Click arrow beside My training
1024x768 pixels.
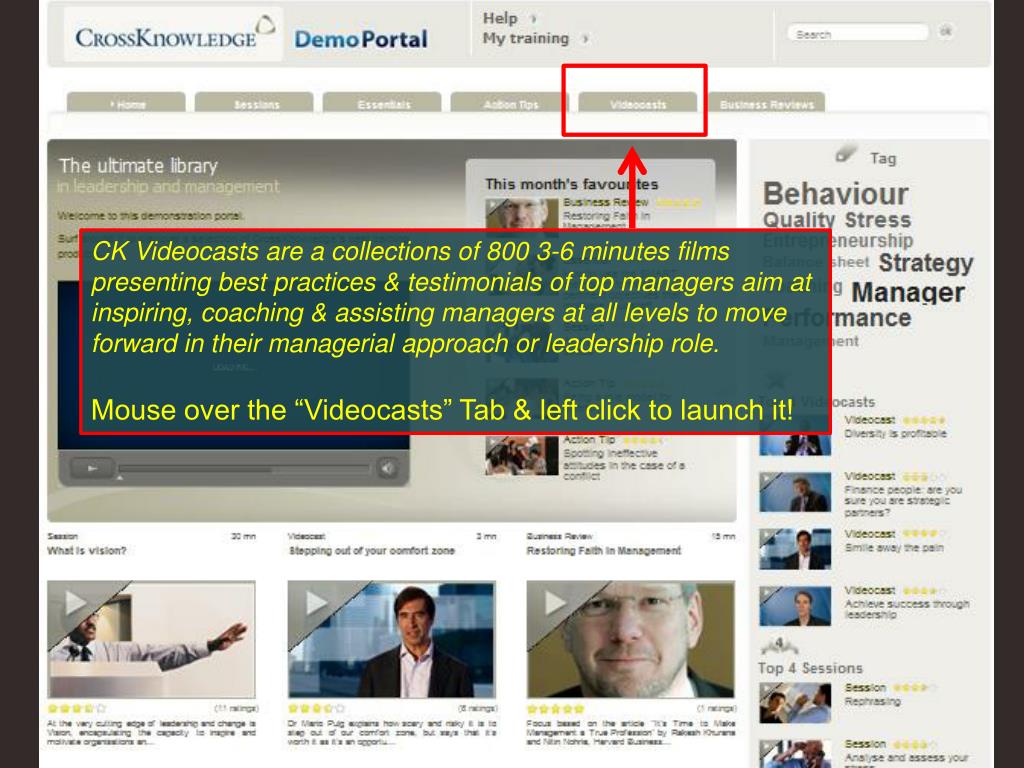point(585,39)
